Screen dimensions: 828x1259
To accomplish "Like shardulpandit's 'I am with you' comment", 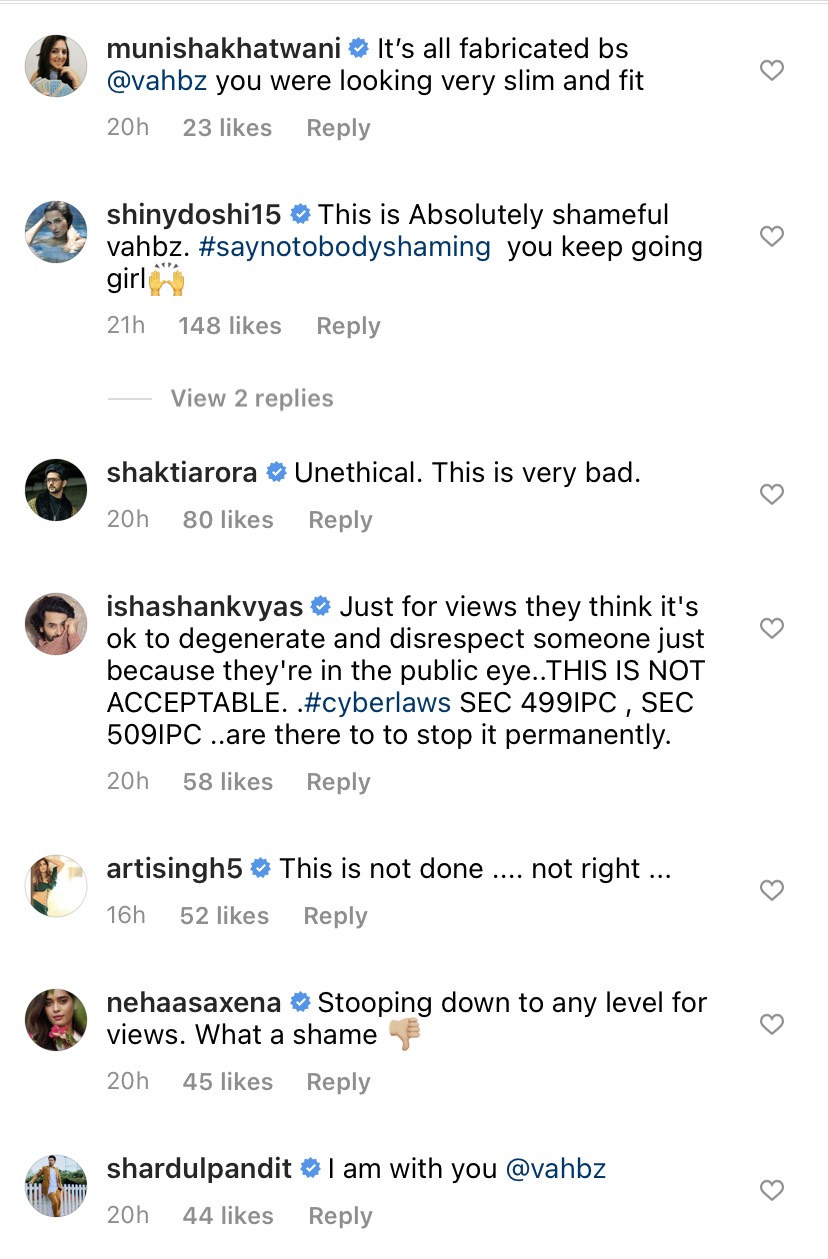I will coord(771,1190).
